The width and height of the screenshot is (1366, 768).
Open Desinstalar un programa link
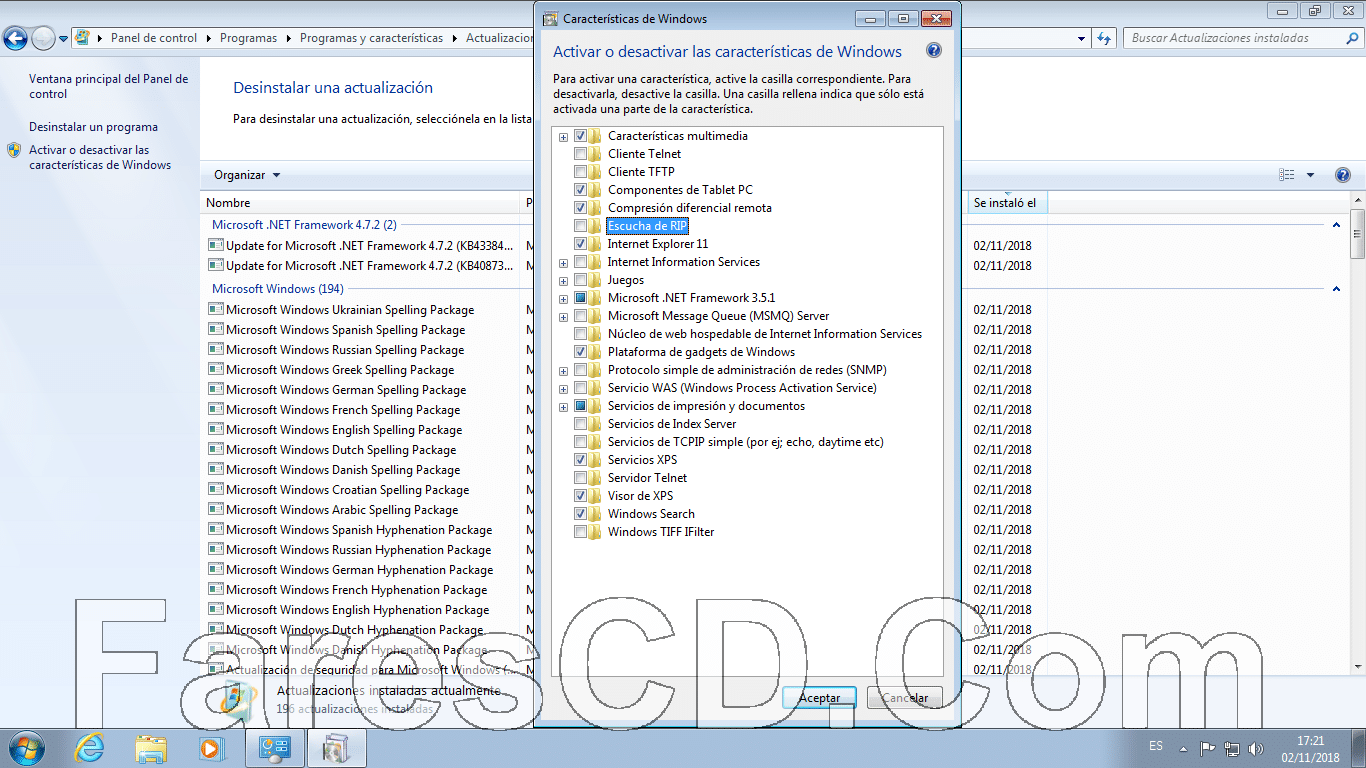[93, 127]
